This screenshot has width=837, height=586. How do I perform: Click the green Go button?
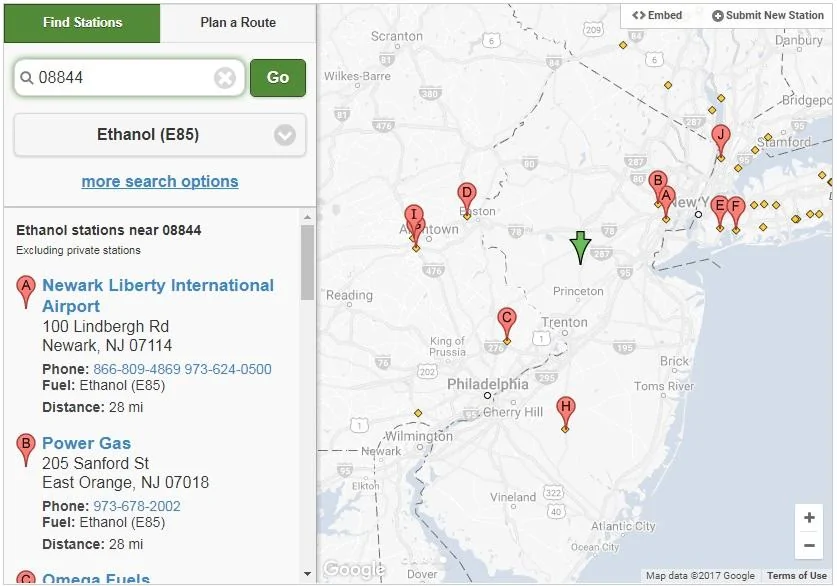click(278, 78)
